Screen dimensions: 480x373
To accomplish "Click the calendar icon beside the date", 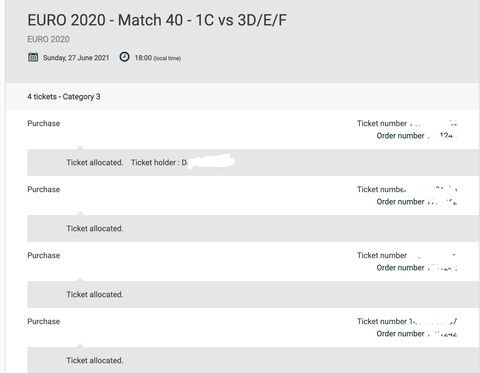I will point(33,57).
